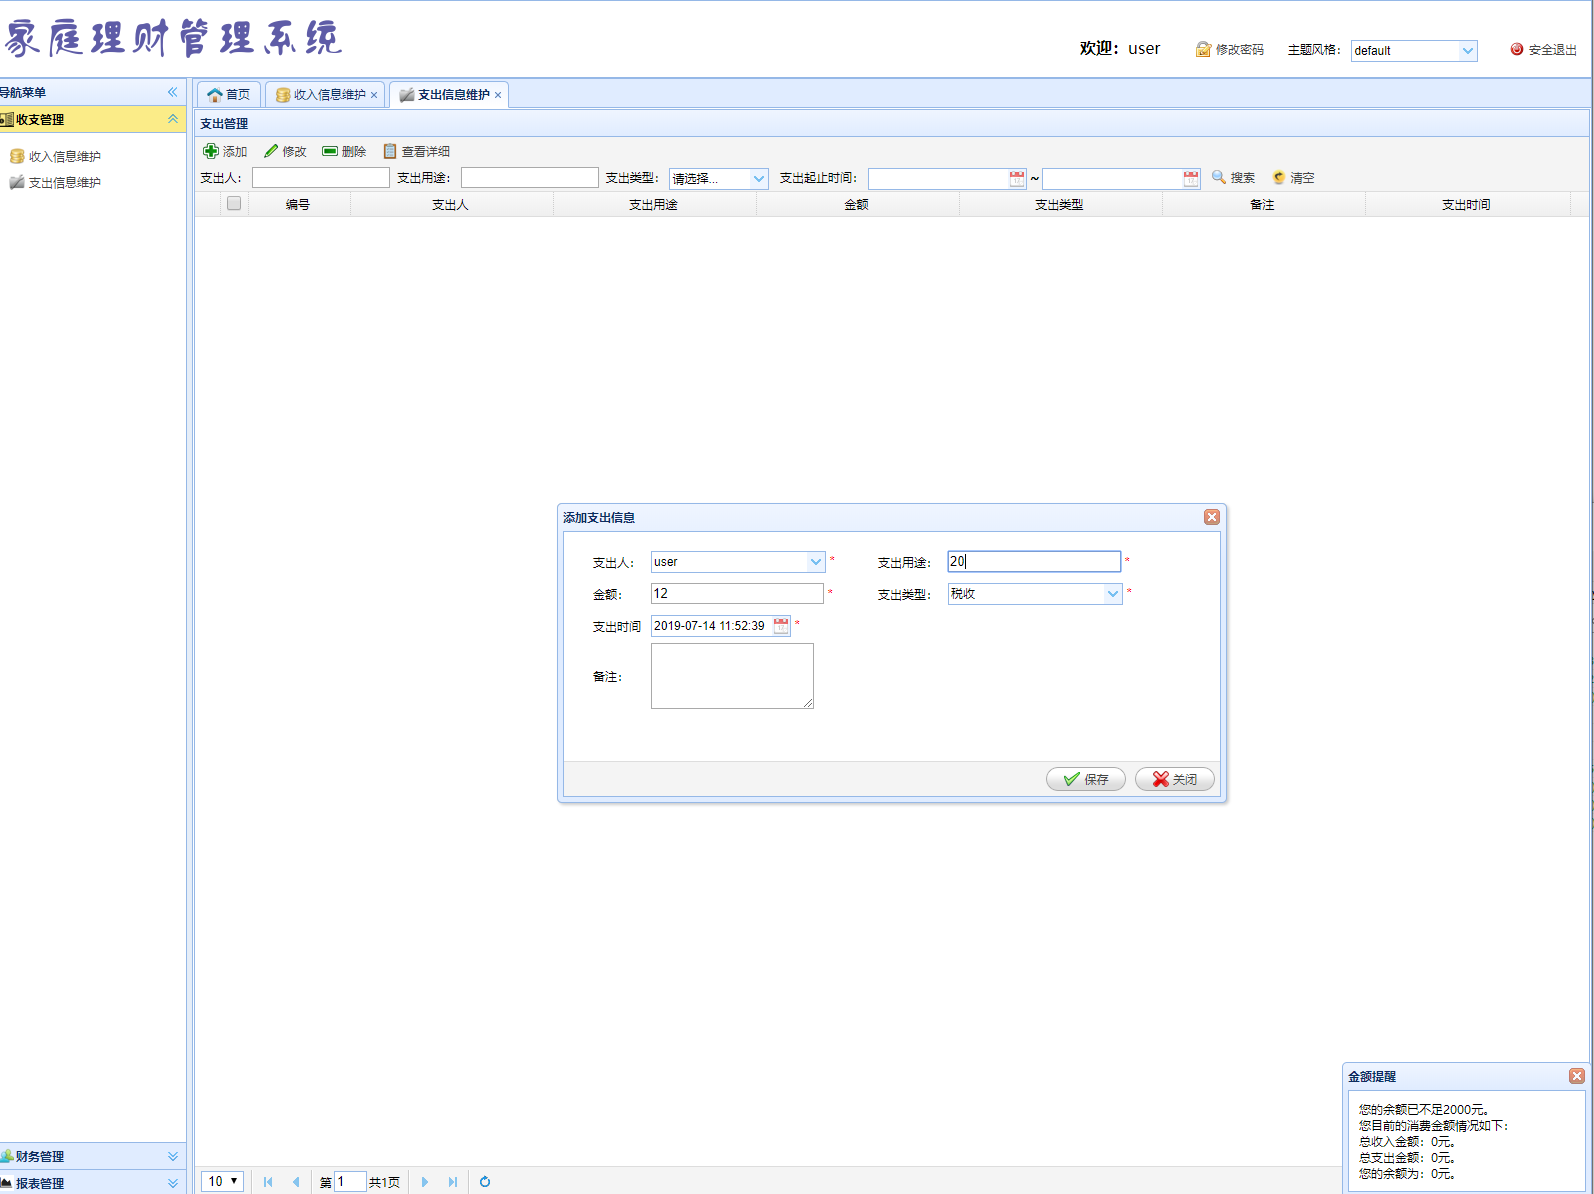Click the refresh icon in pagination bar

tap(485, 1181)
